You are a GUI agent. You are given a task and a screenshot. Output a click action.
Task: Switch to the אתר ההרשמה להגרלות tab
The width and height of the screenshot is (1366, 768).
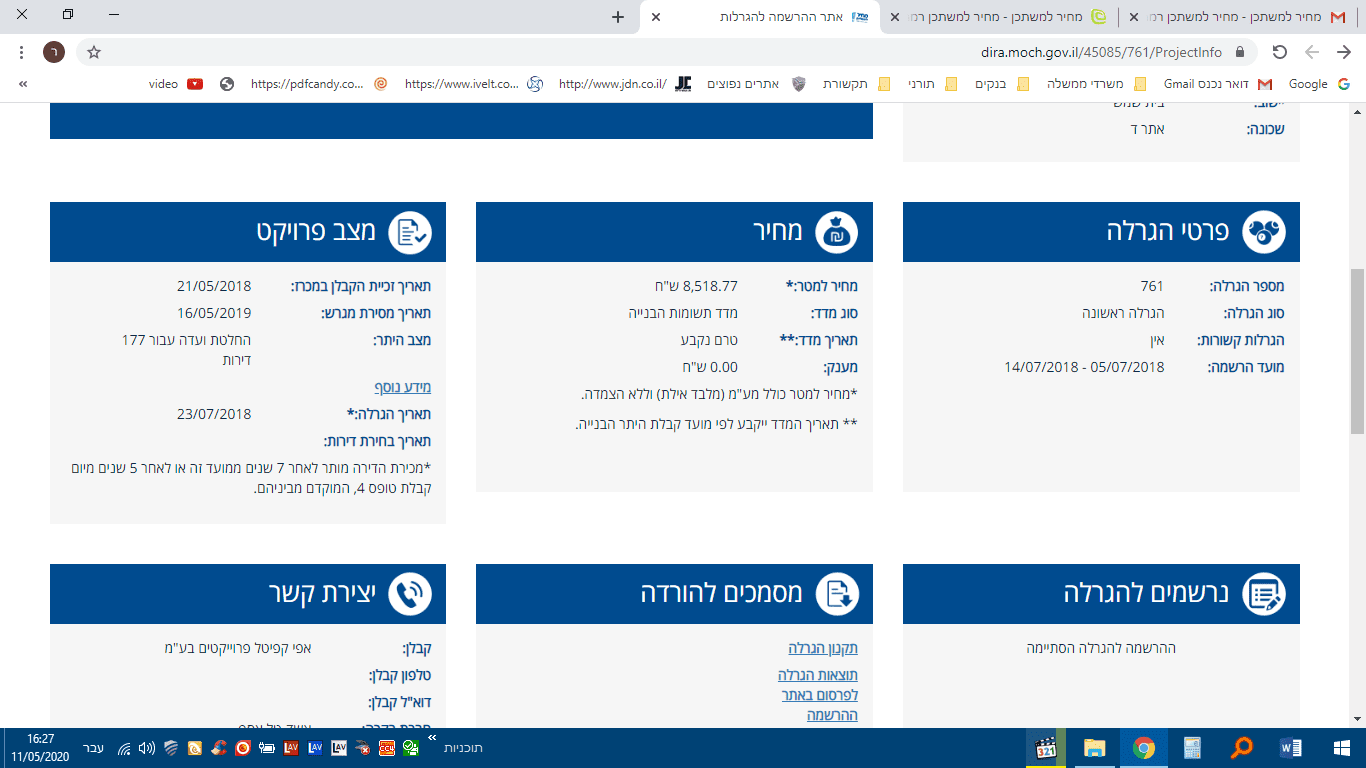coord(760,17)
